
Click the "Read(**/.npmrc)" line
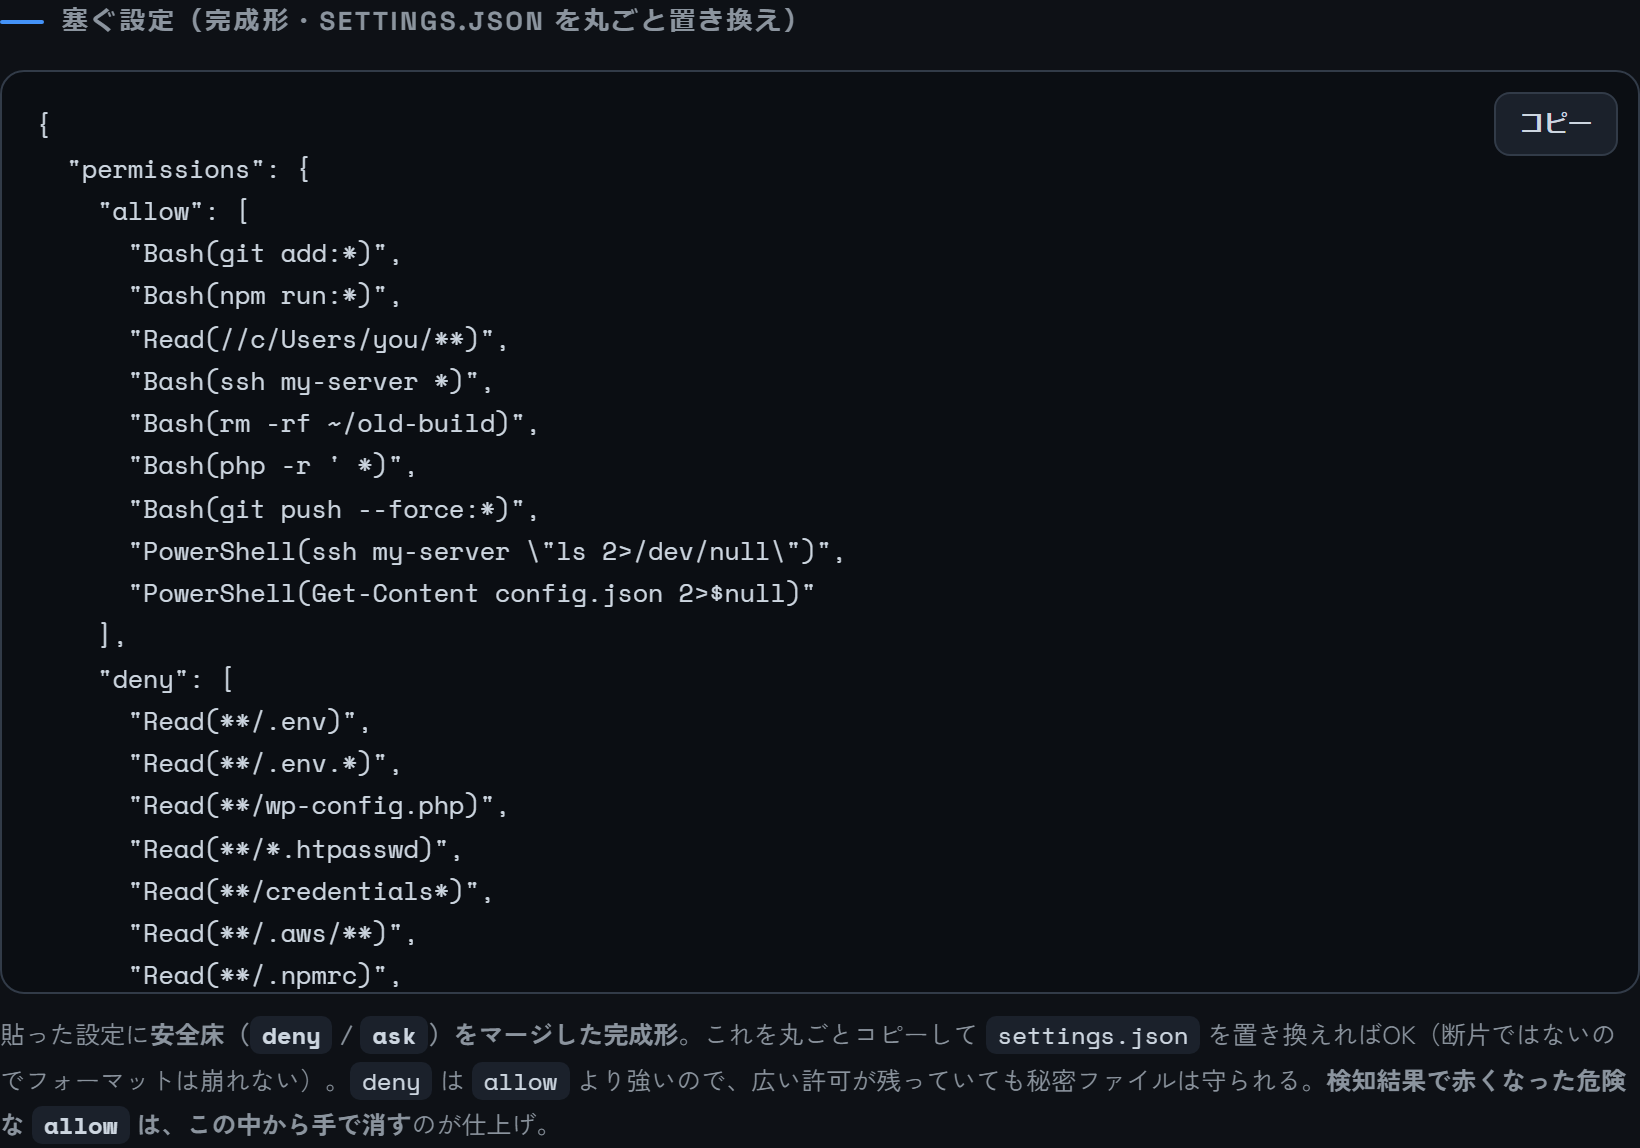coord(265,976)
